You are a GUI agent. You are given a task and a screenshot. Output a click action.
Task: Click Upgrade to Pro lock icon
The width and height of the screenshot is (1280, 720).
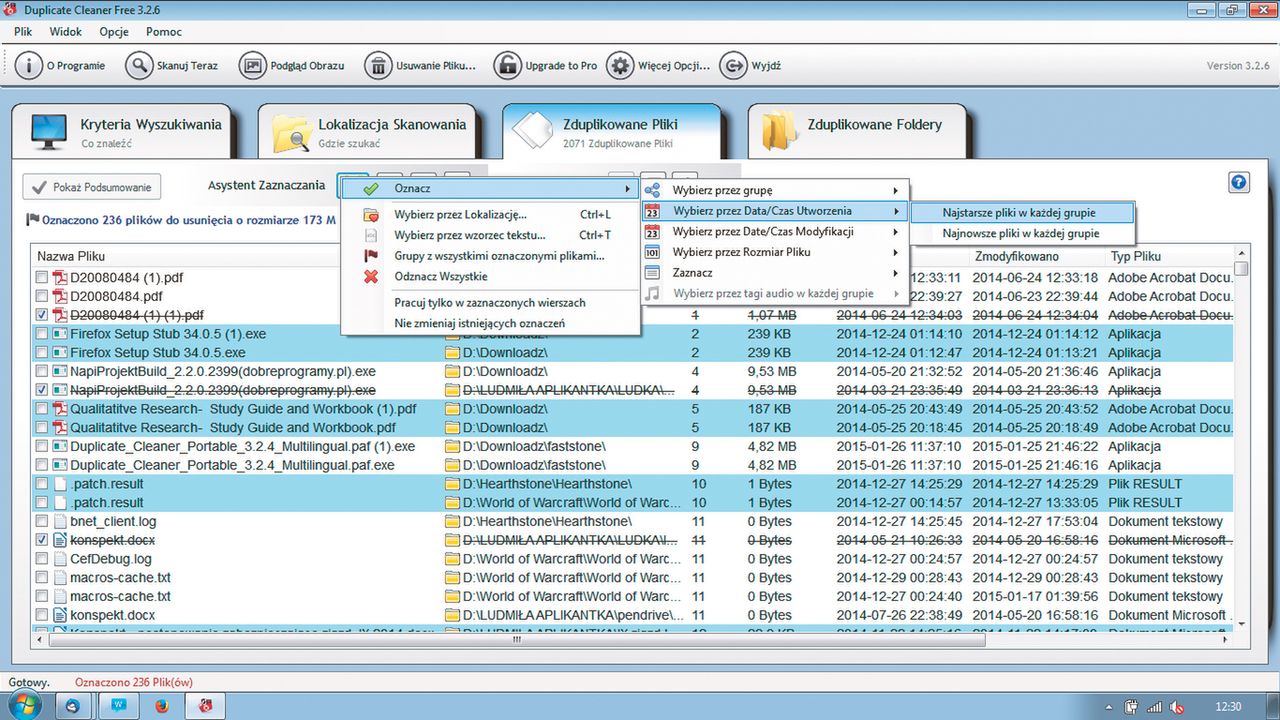point(507,66)
